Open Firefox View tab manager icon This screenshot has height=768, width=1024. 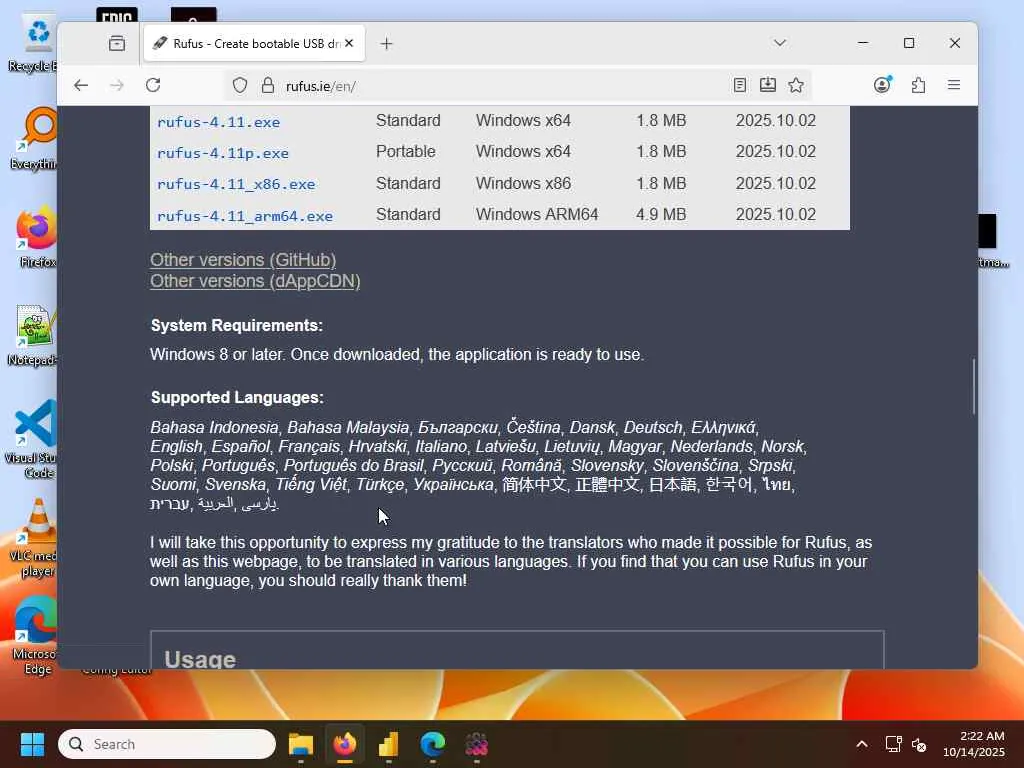(117, 44)
